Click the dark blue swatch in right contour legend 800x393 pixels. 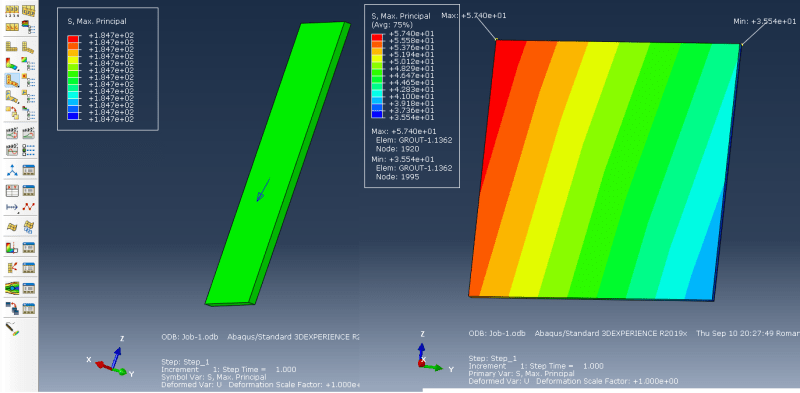[377, 114]
